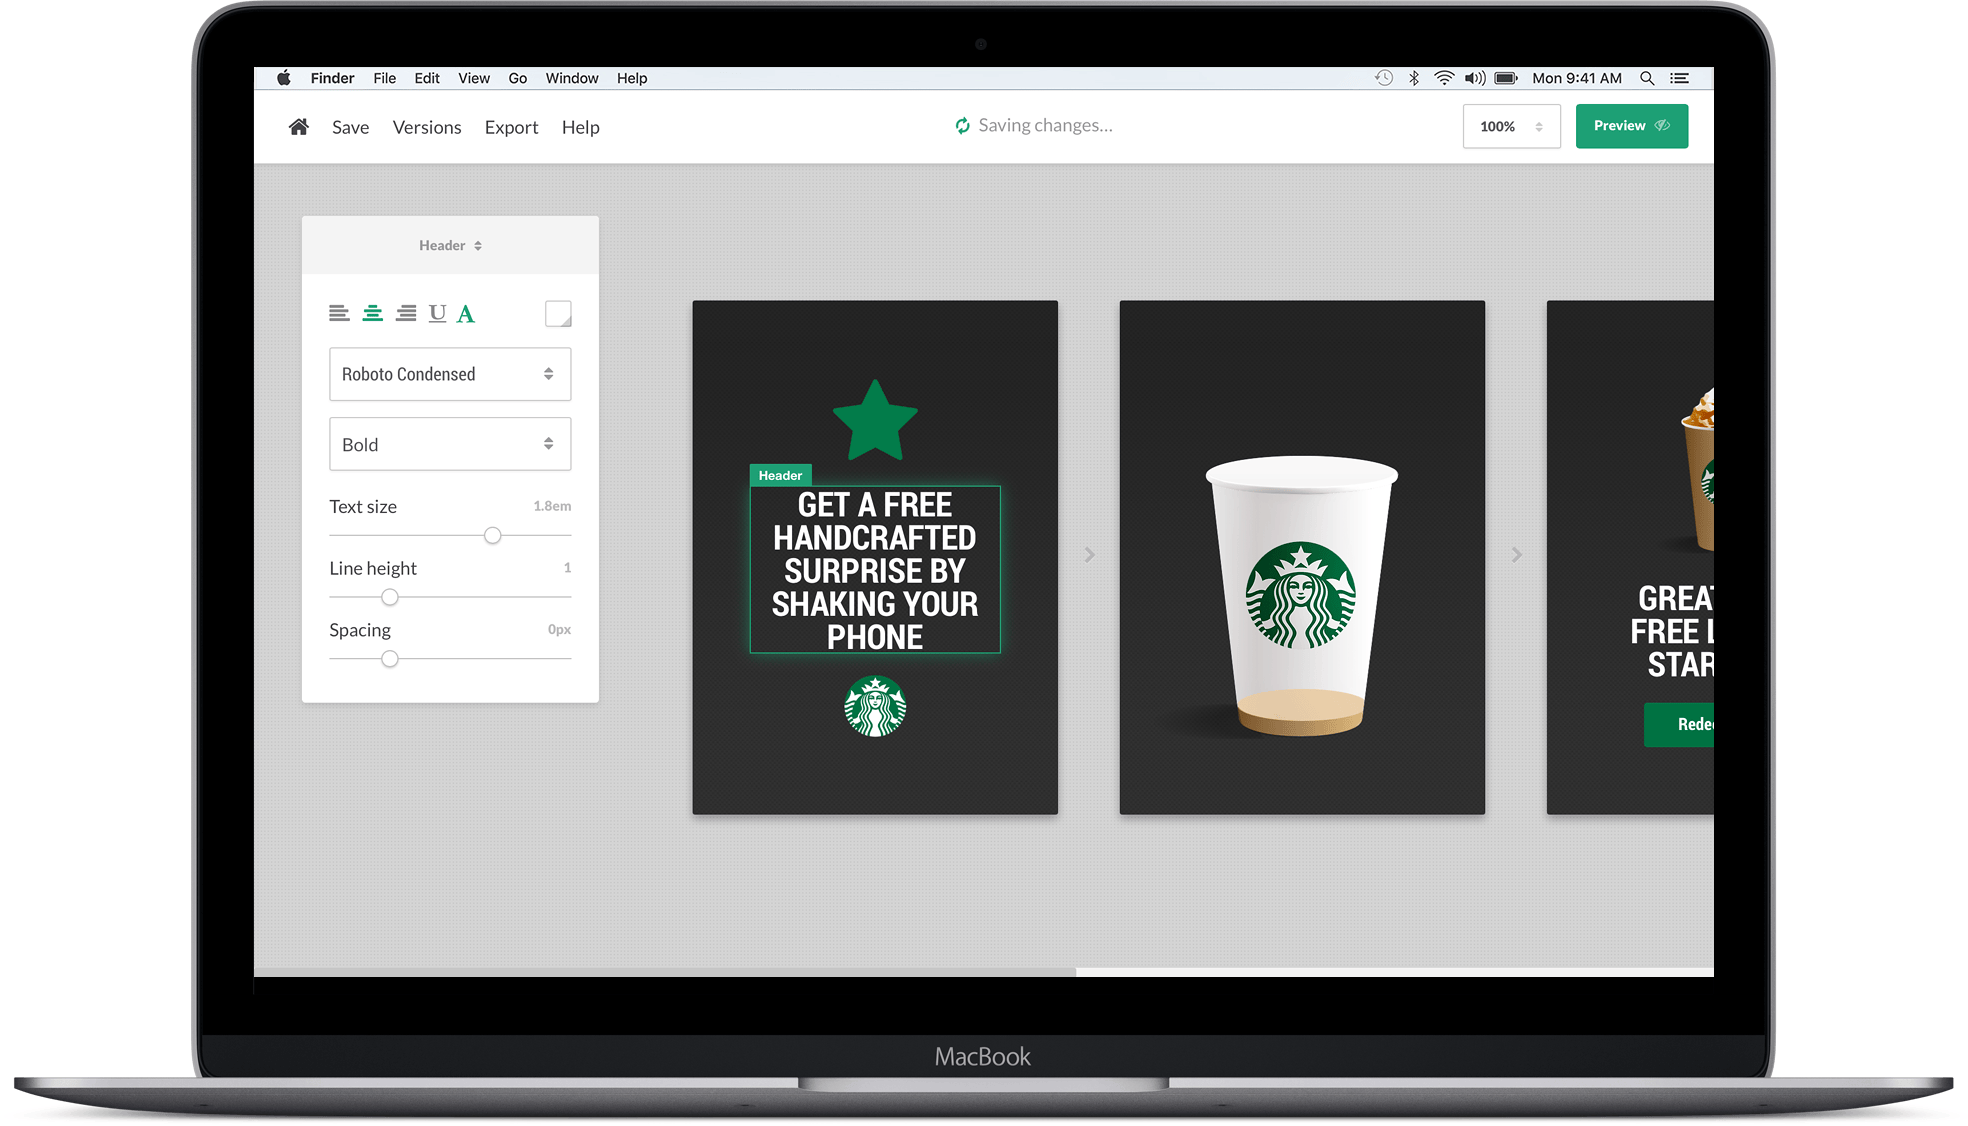Open text color picker A icon
The image size is (1968, 1126).
tap(465, 314)
